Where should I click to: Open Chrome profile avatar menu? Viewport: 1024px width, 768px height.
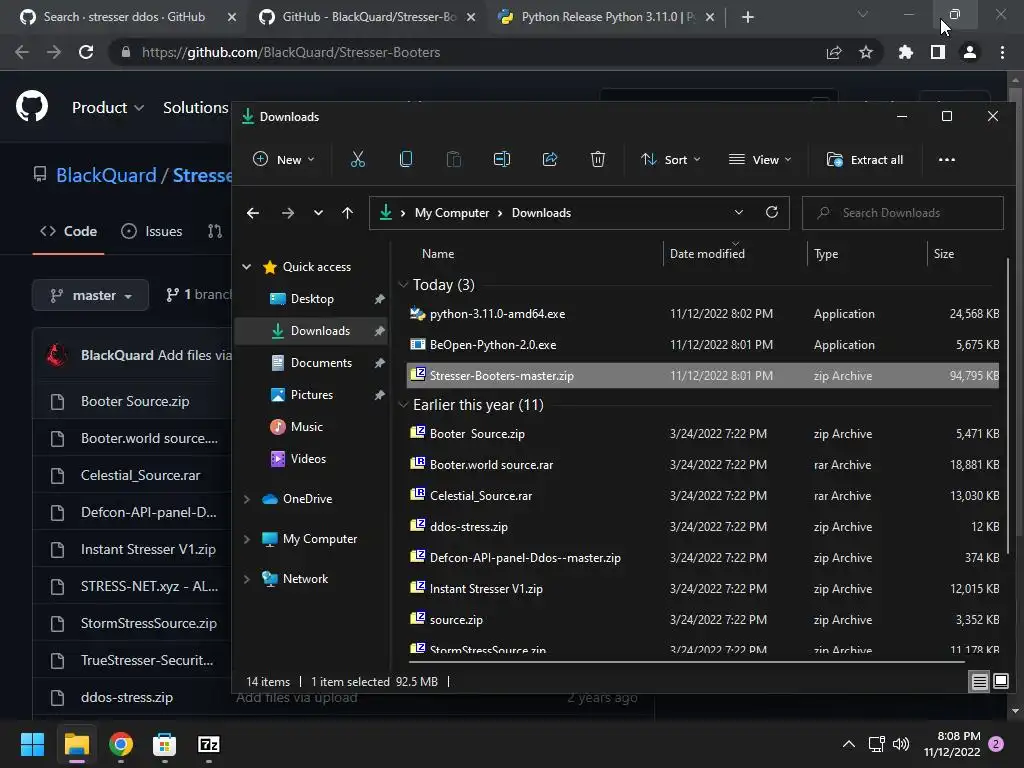coord(970,52)
